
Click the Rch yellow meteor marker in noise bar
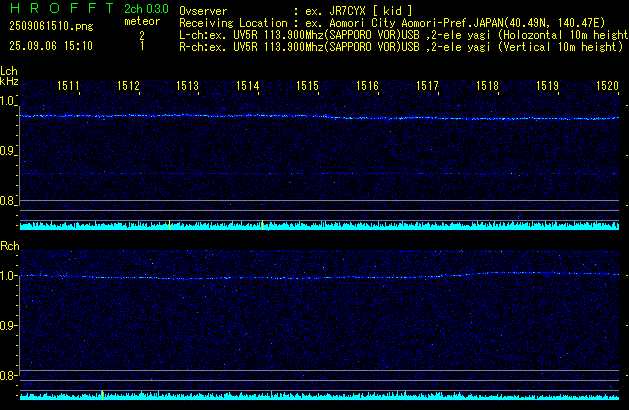coord(102,395)
